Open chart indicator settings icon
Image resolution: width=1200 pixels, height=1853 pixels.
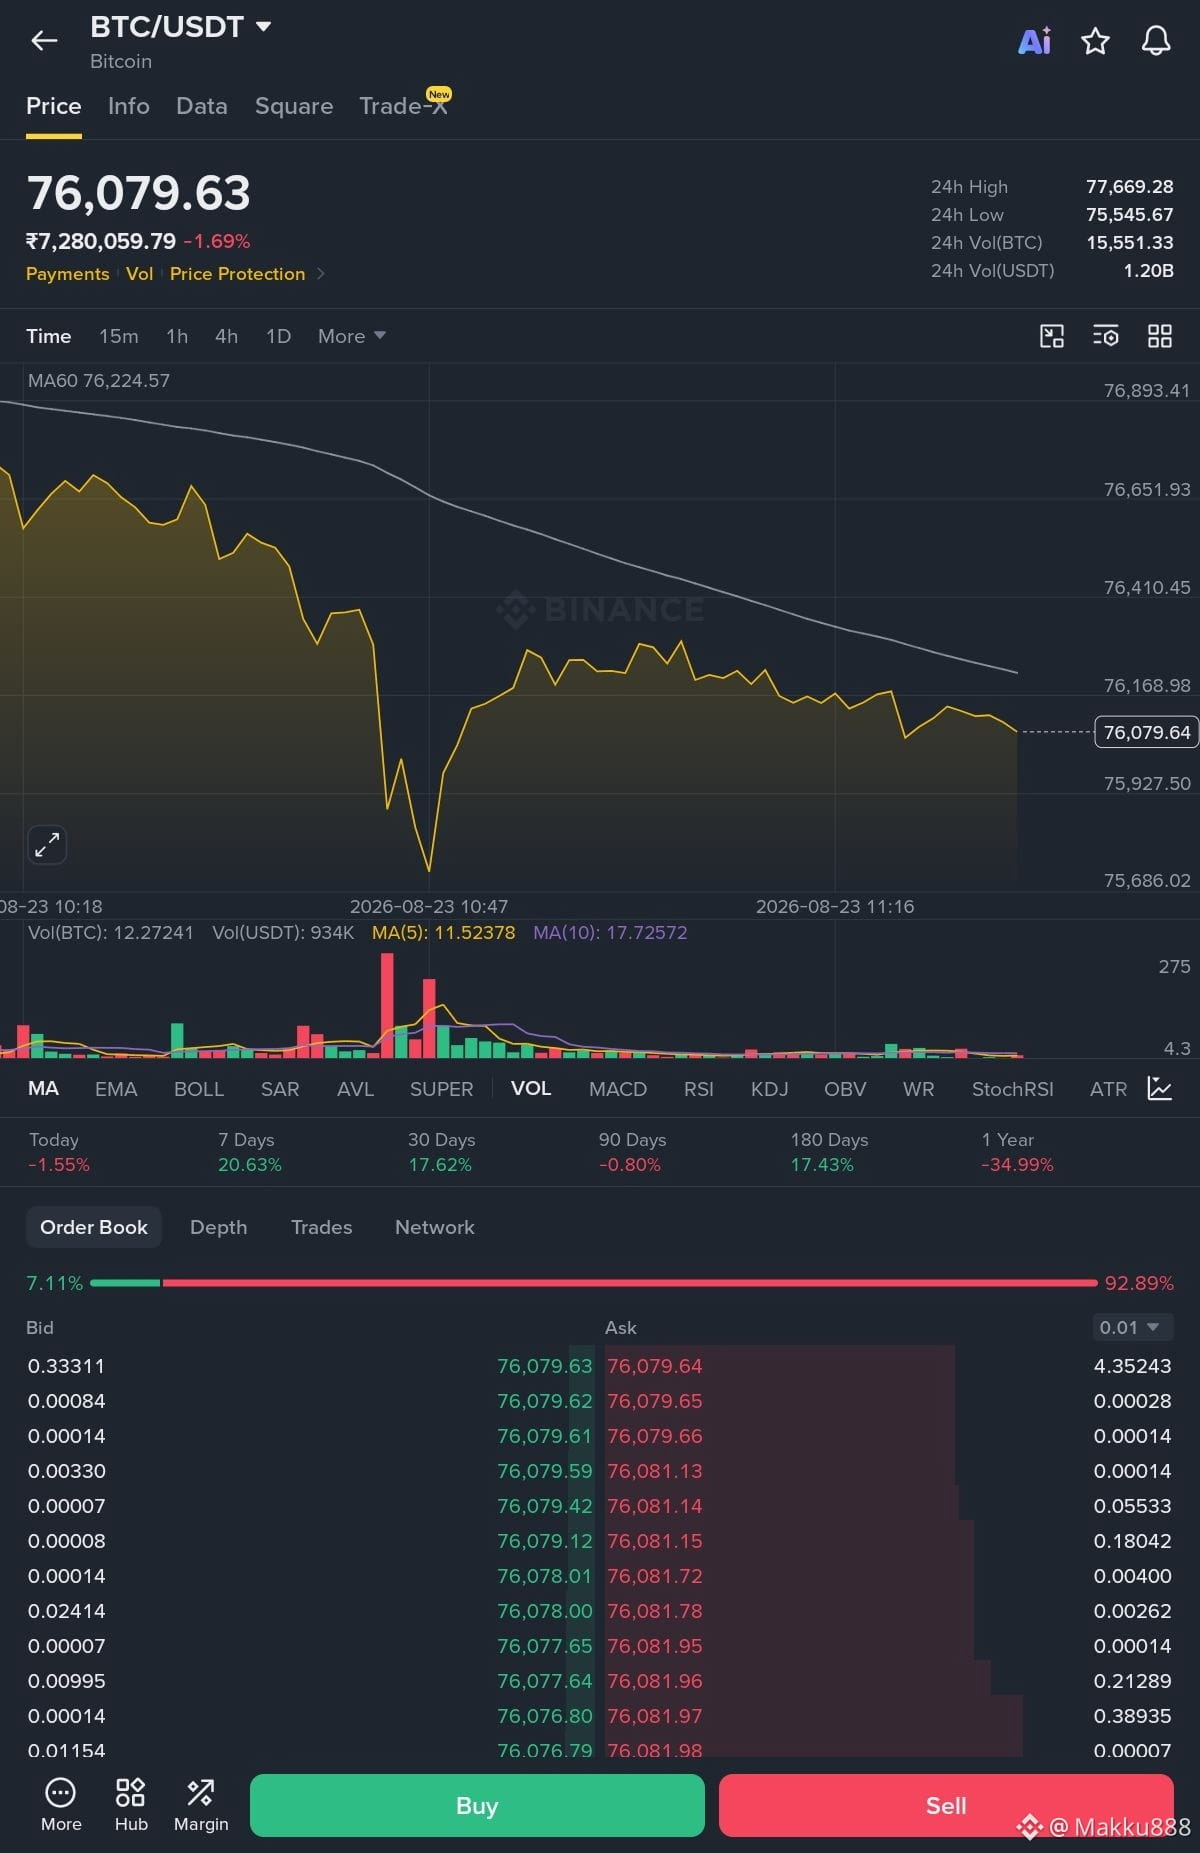click(x=1105, y=336)
